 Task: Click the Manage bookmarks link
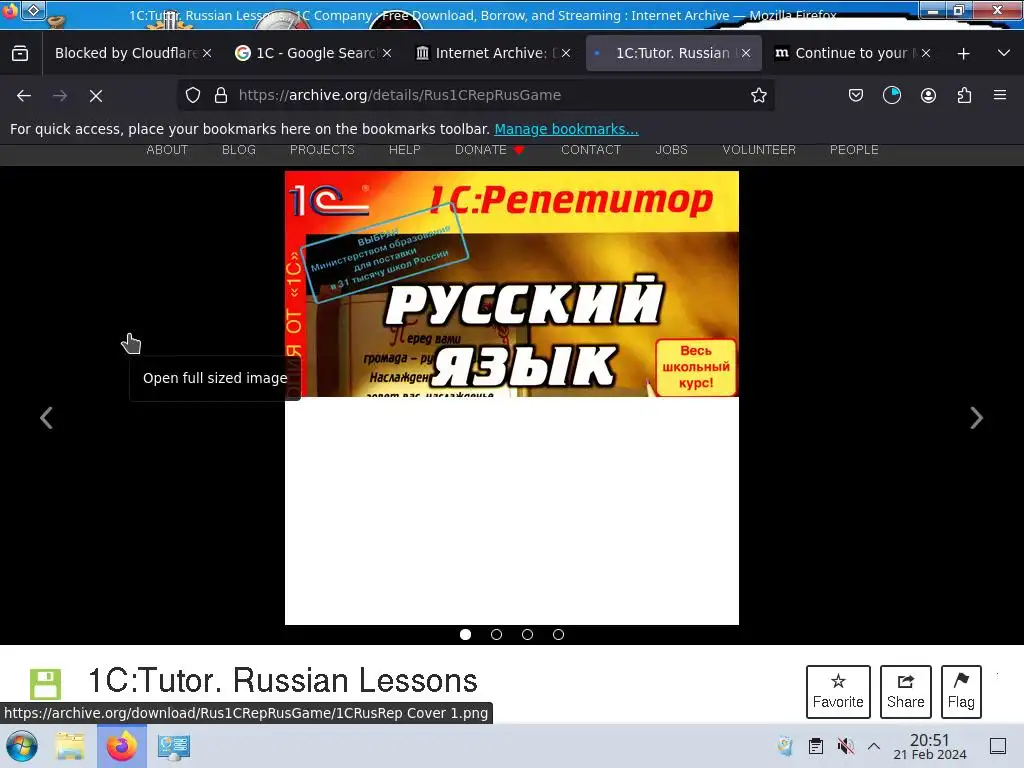coord(566,129)
